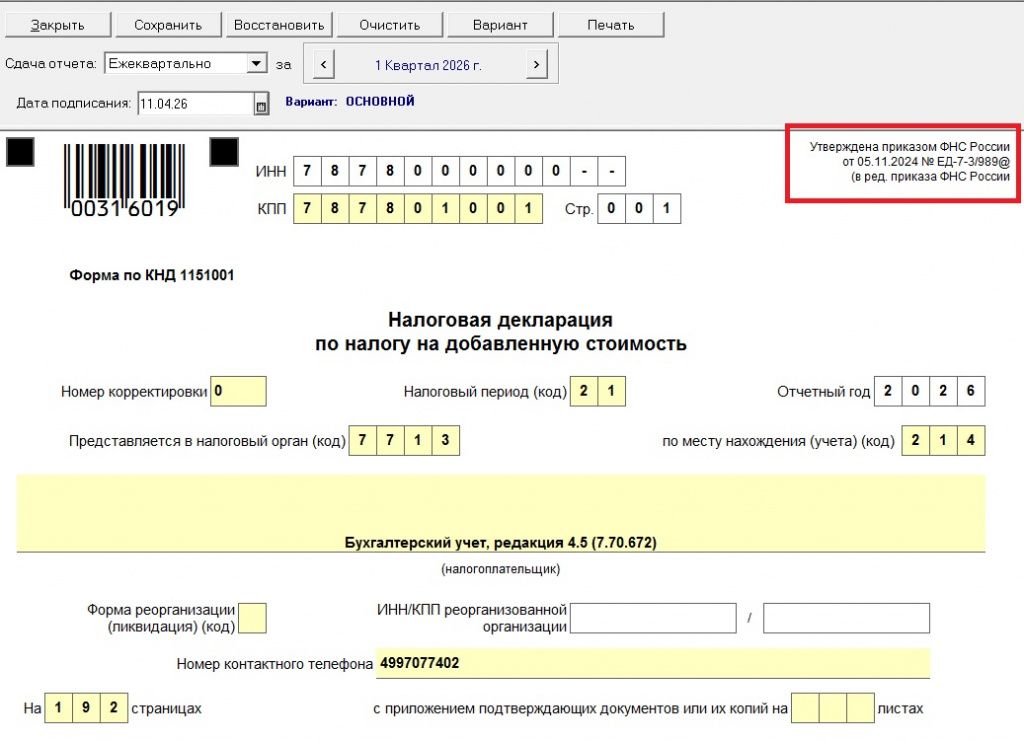Click the Форма по КНД 1151001 text

(x=152, y=276)
